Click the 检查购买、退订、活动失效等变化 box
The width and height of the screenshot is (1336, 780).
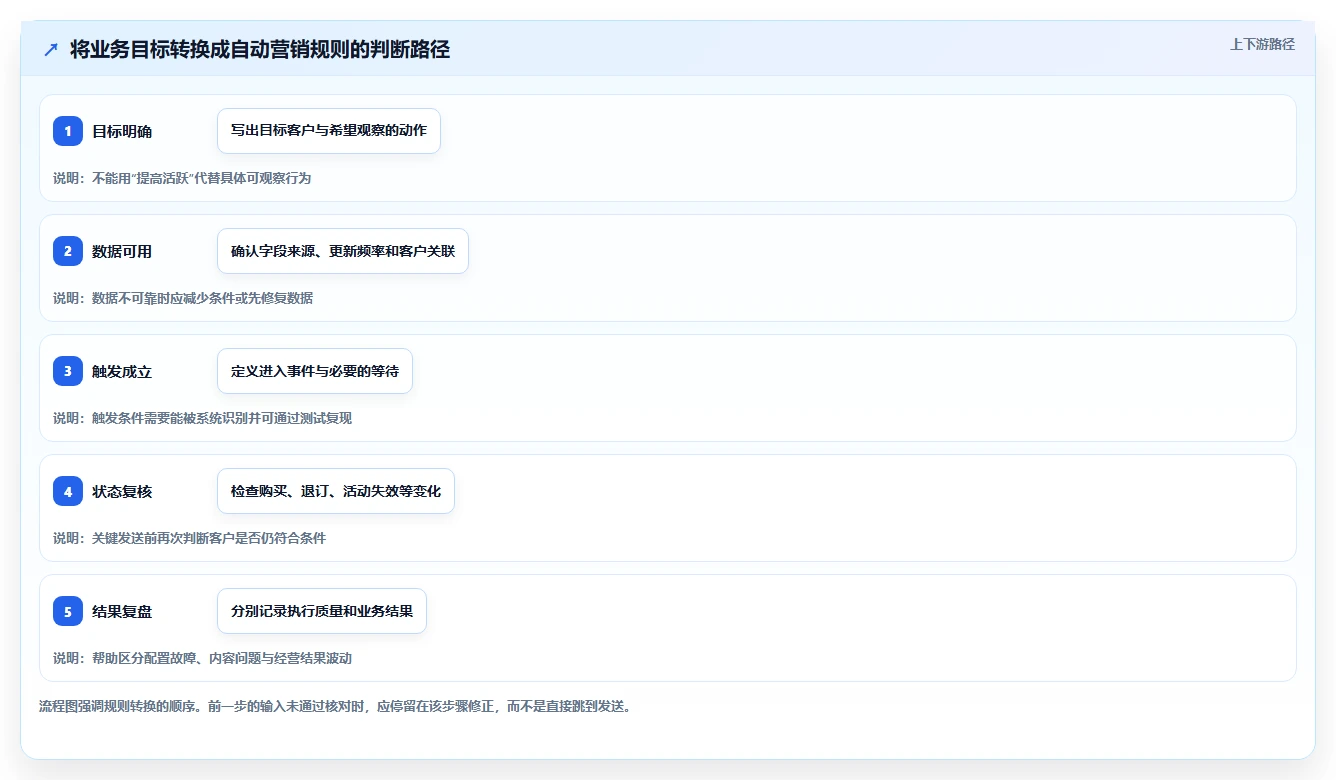pyautogui.click(x=336, y=491)
